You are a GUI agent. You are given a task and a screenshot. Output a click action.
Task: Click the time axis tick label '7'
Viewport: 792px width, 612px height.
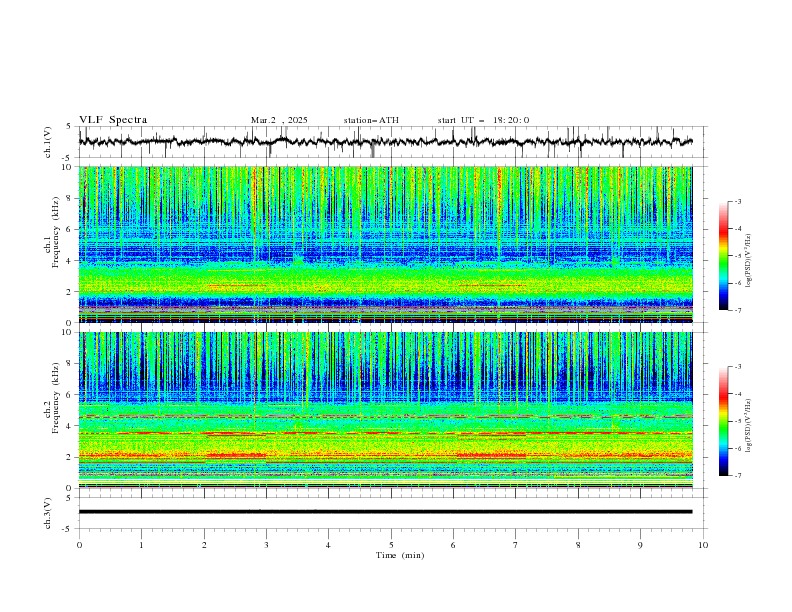tap(516, 545)
